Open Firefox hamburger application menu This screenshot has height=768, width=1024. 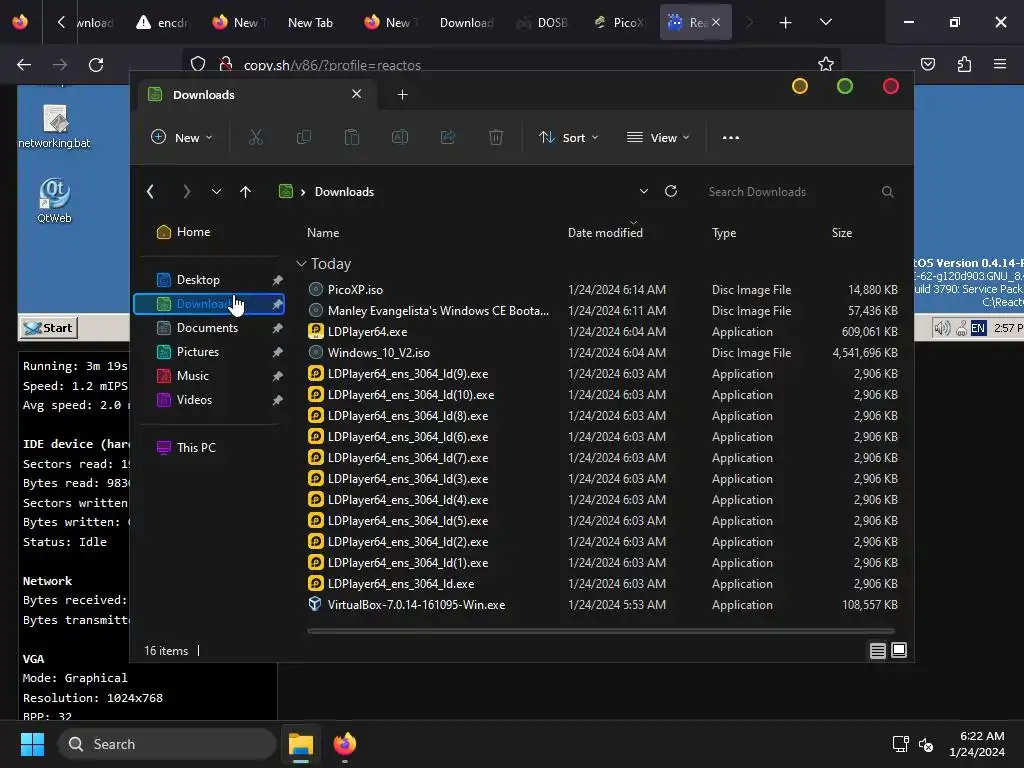tap(1000, 64)
